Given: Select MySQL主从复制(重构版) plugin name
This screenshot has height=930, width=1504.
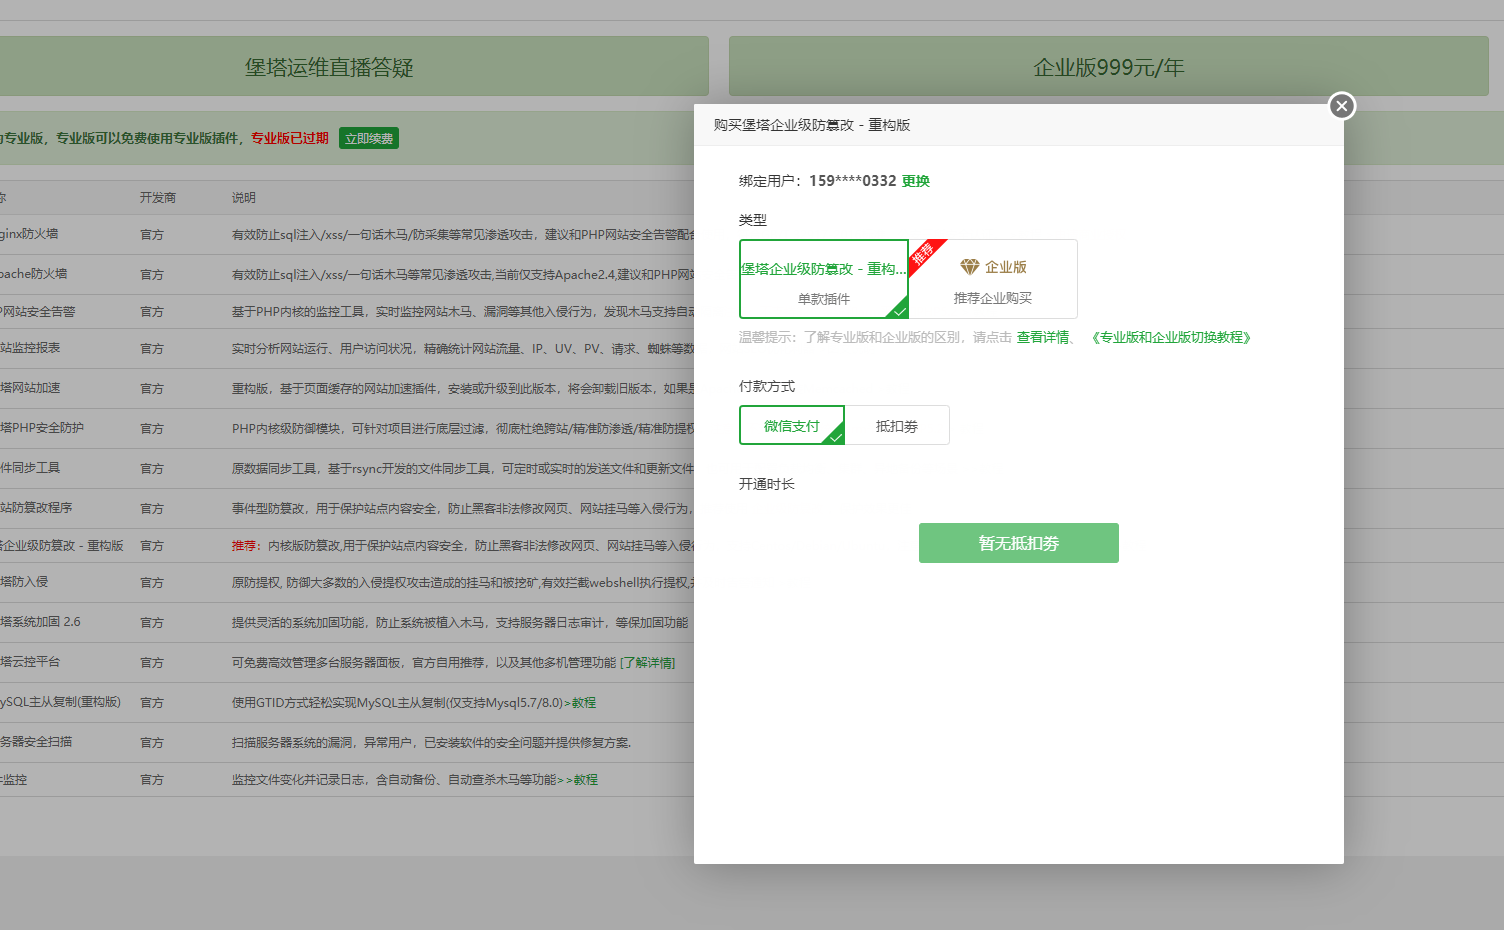Looking at the screenshot, I should (x=60, y=702).
